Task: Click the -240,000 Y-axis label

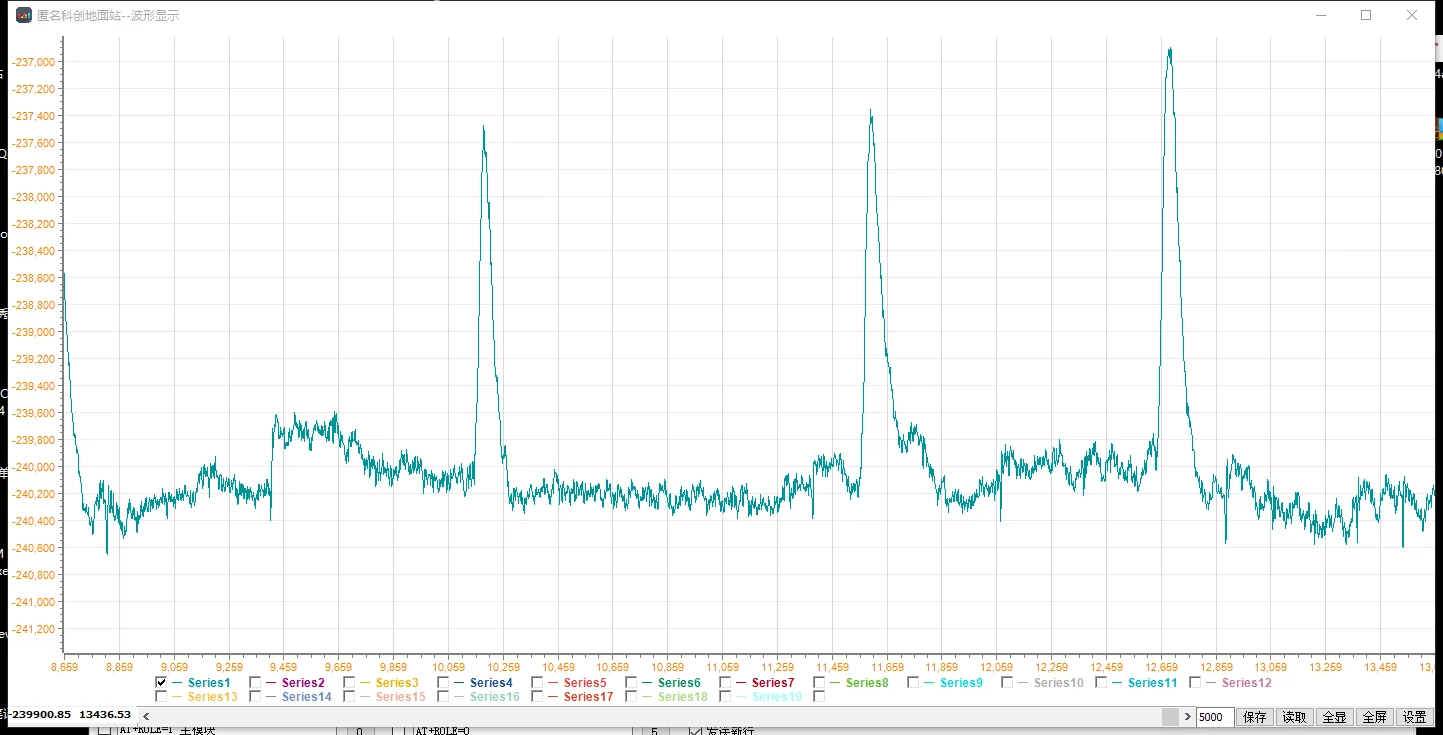Action: click(x=33, y=467)
